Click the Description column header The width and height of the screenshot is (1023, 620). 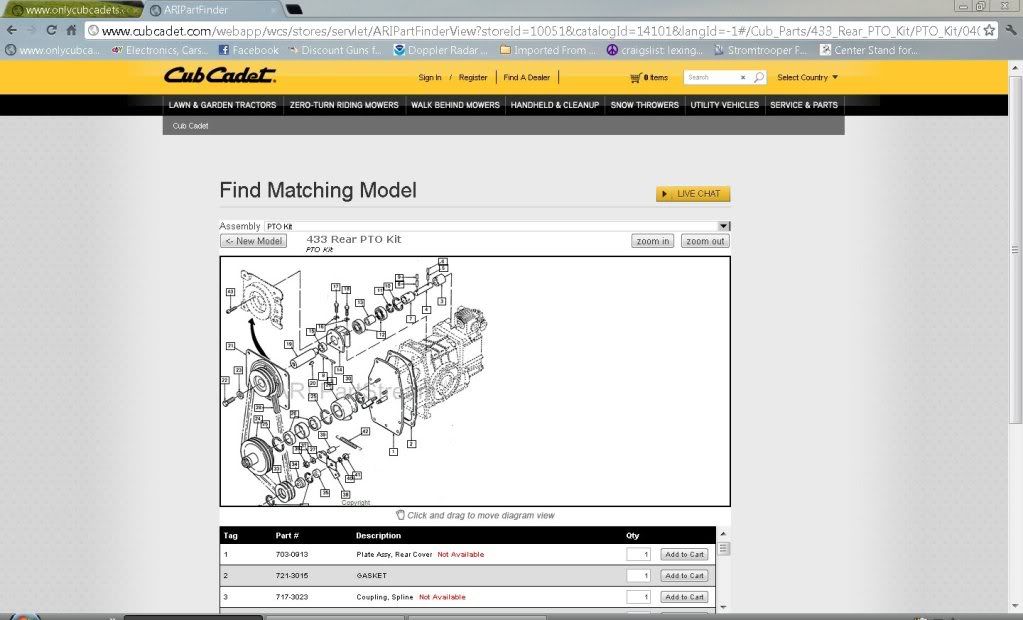tap(378, 535)
